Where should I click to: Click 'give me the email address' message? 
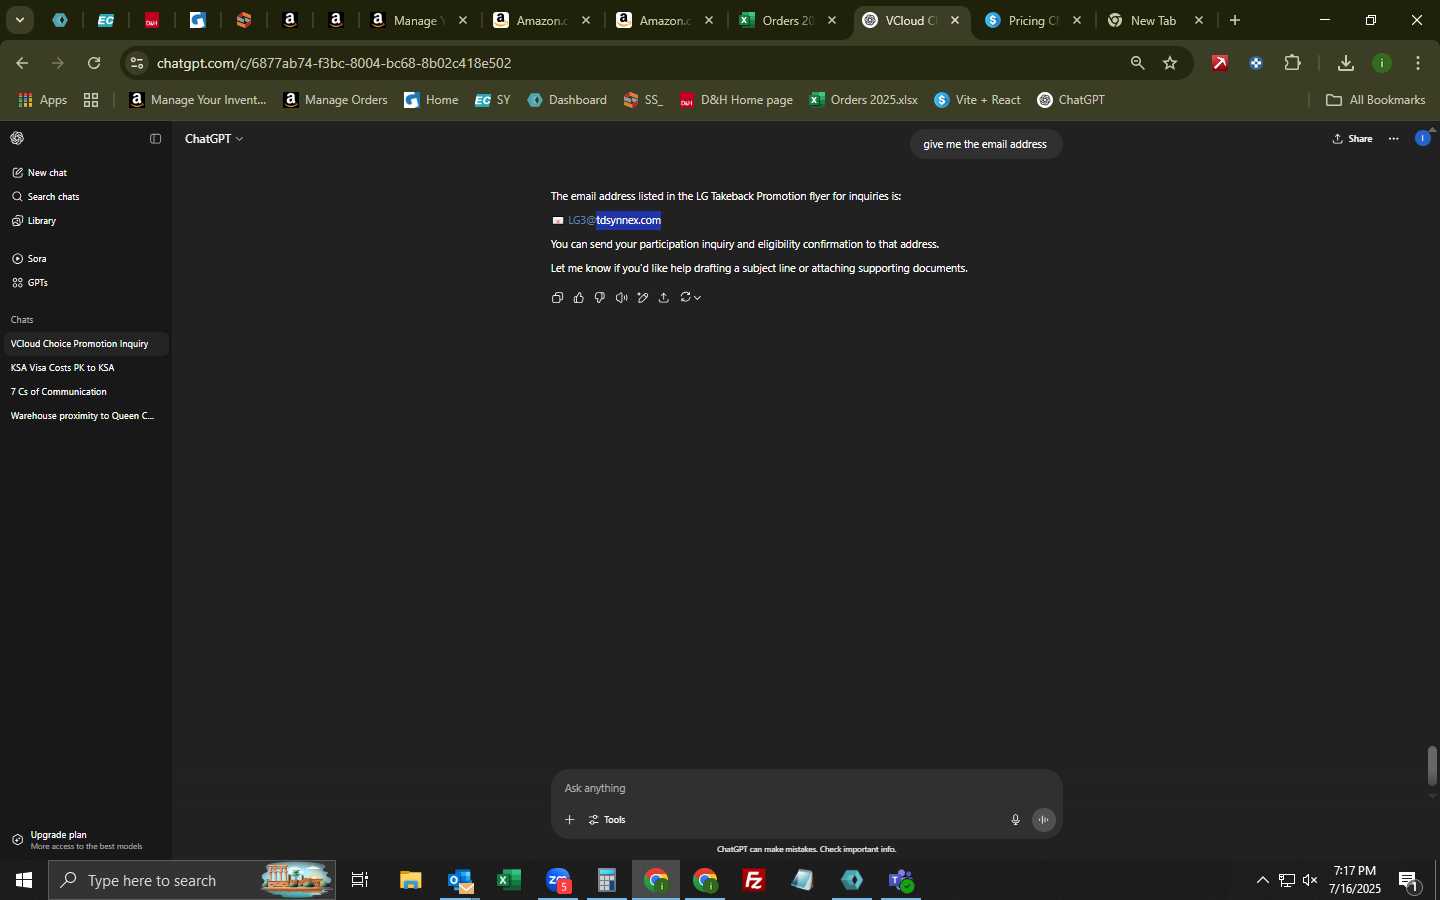pyautogui.click(x=985, y=145)
